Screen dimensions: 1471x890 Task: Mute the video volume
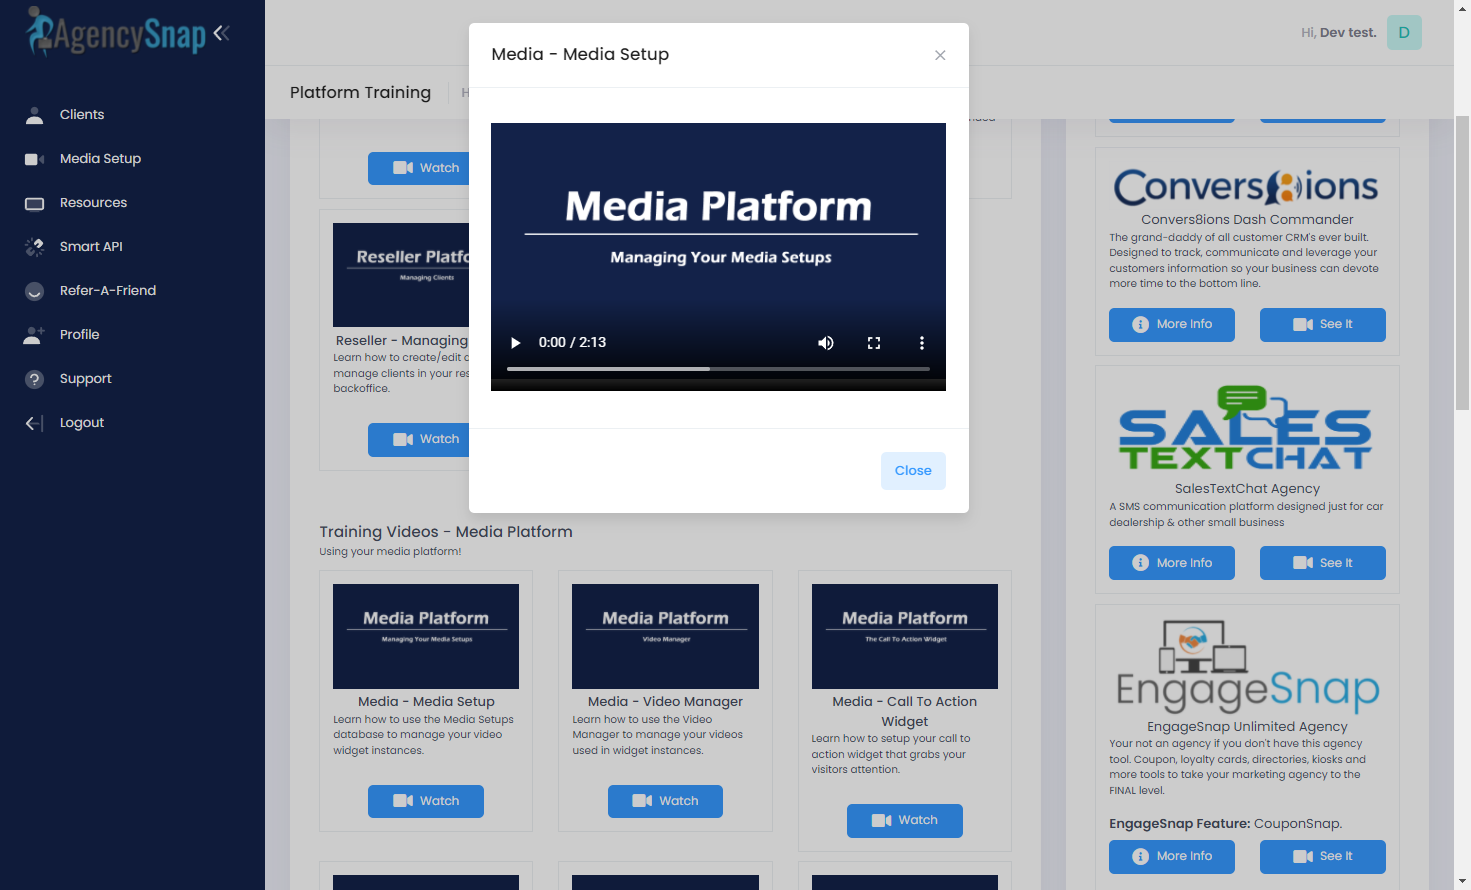(826, 343)
